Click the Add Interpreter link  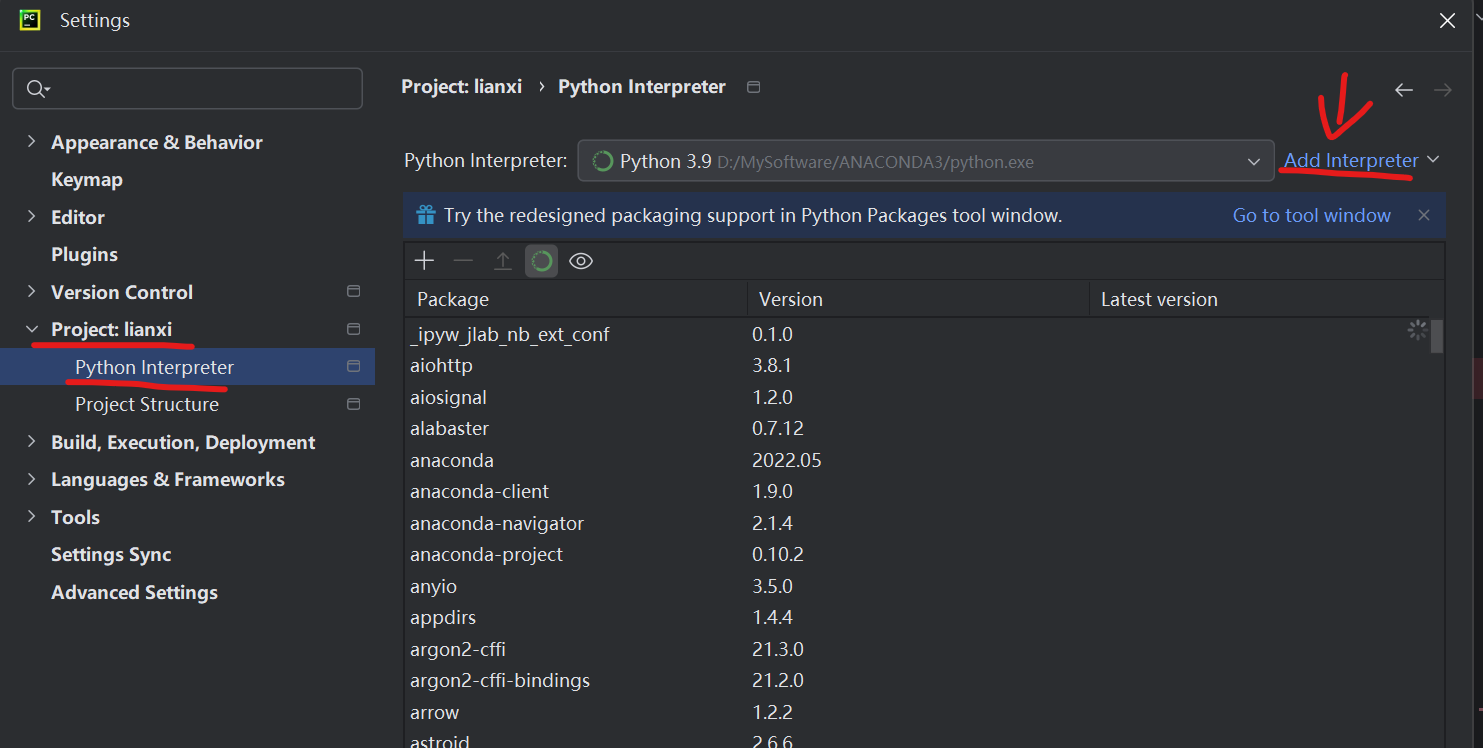tap(1351, 160)
